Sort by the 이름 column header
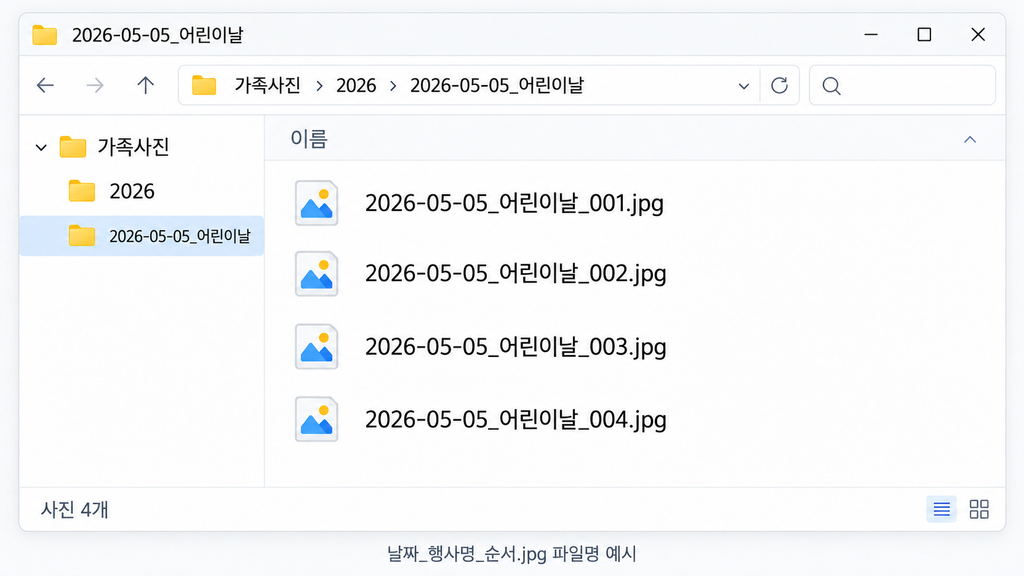1024x576 pixels. (309, 139)
